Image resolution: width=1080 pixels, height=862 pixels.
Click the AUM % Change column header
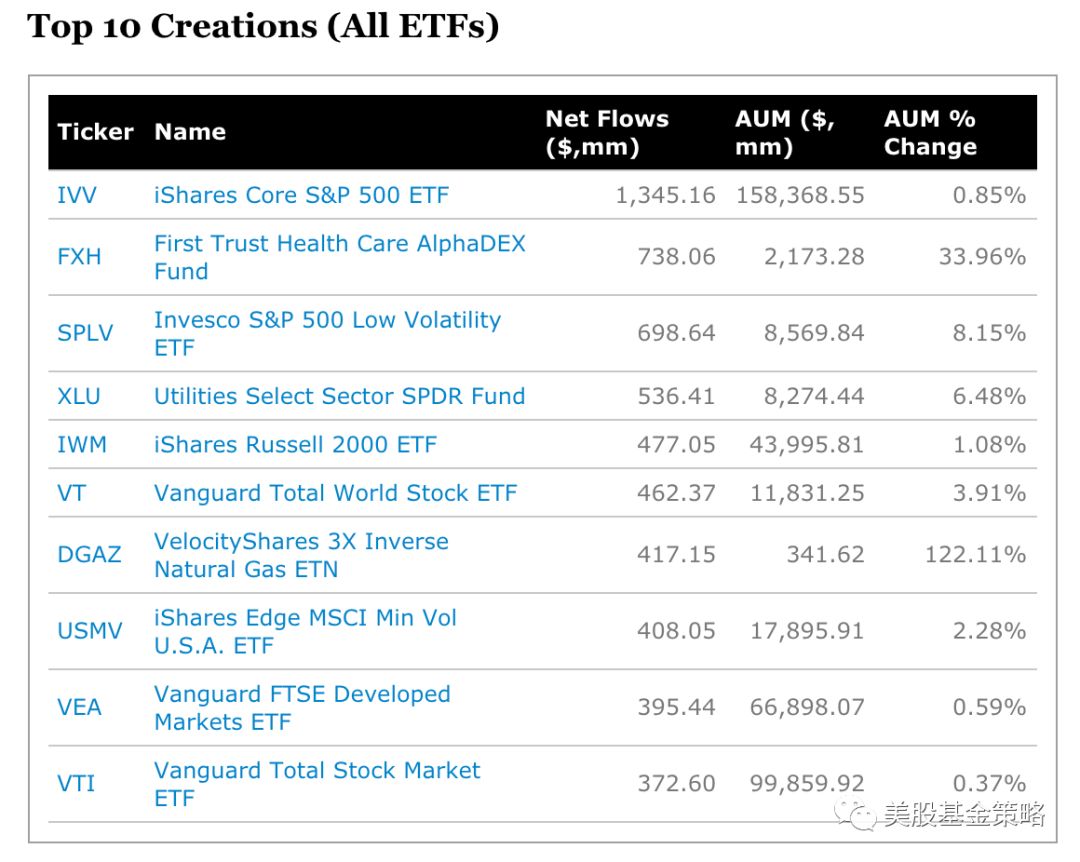pyautogui.click(x=929, y=132)
